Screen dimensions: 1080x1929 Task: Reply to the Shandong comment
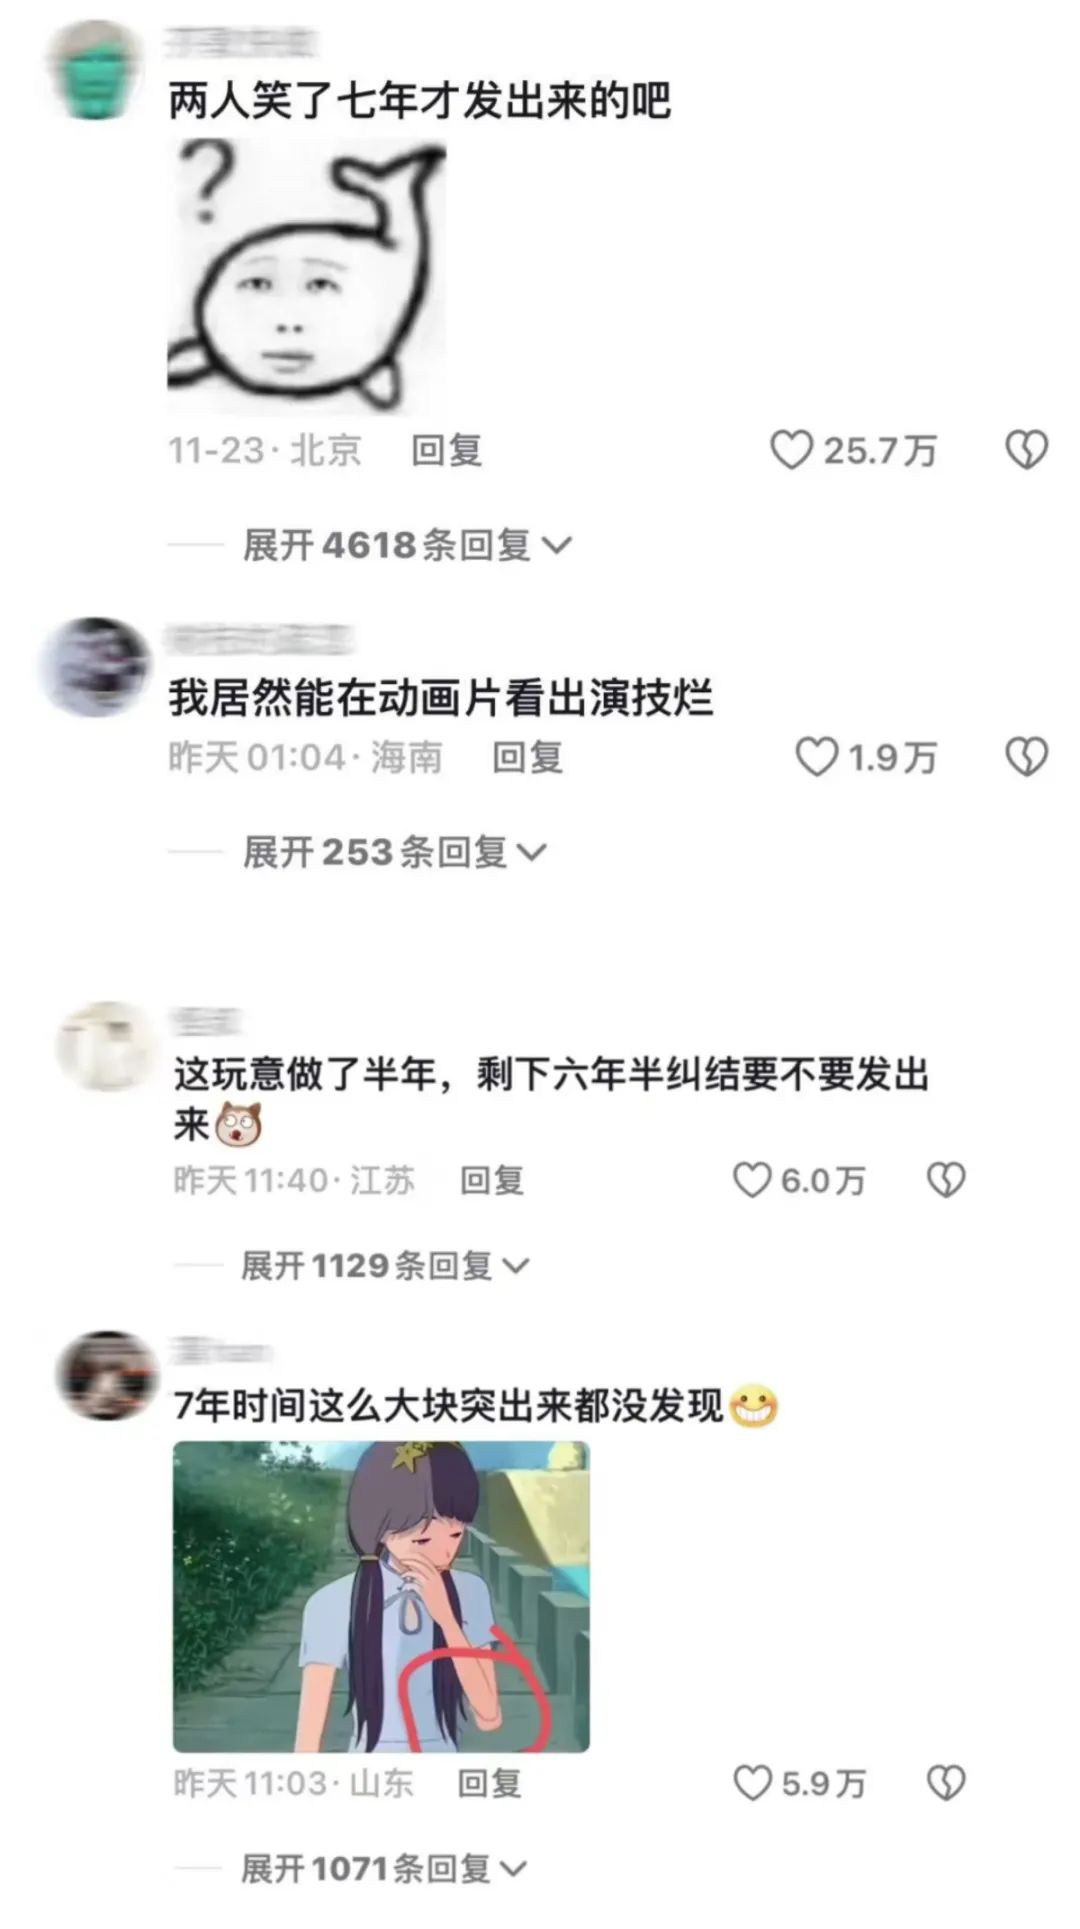pos(489,1783)
